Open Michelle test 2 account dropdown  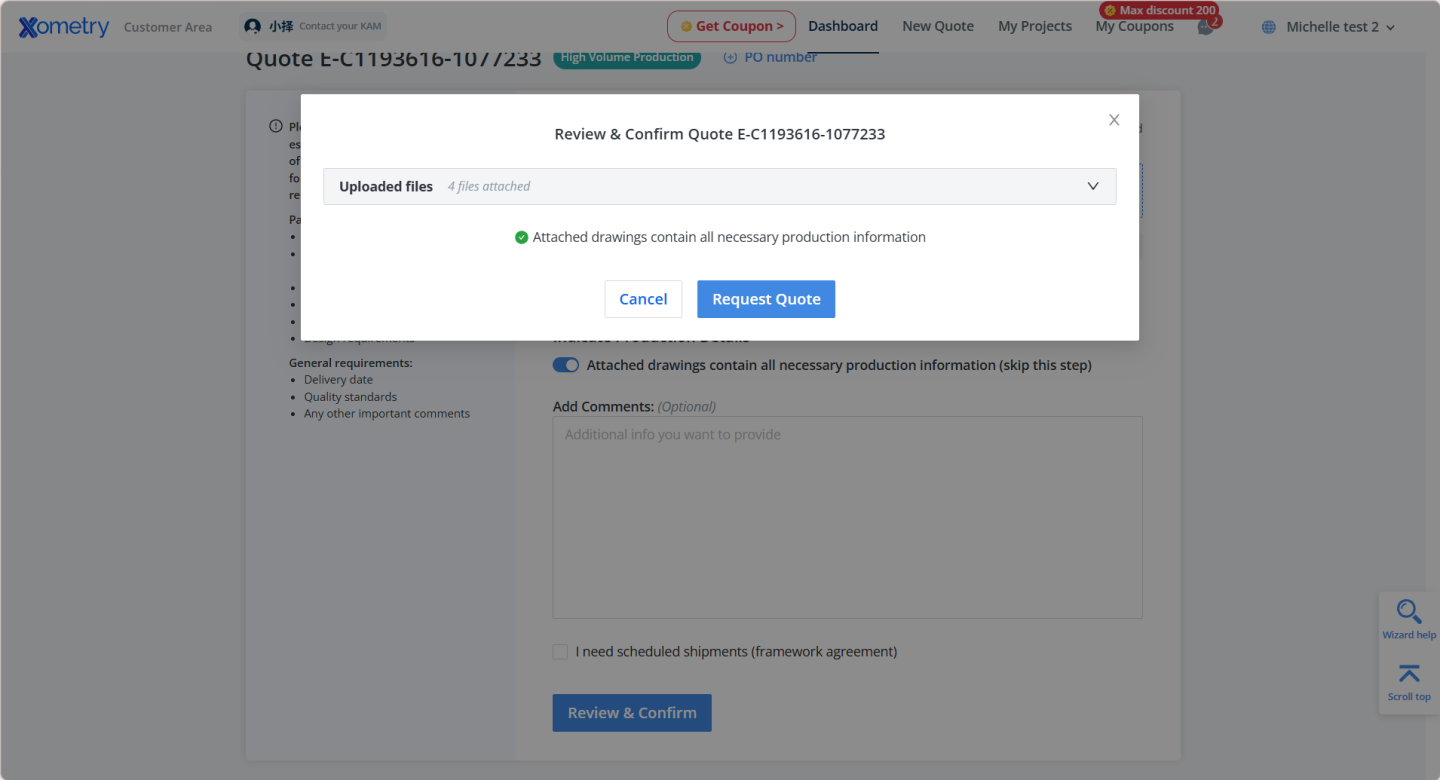[1340, 27]
